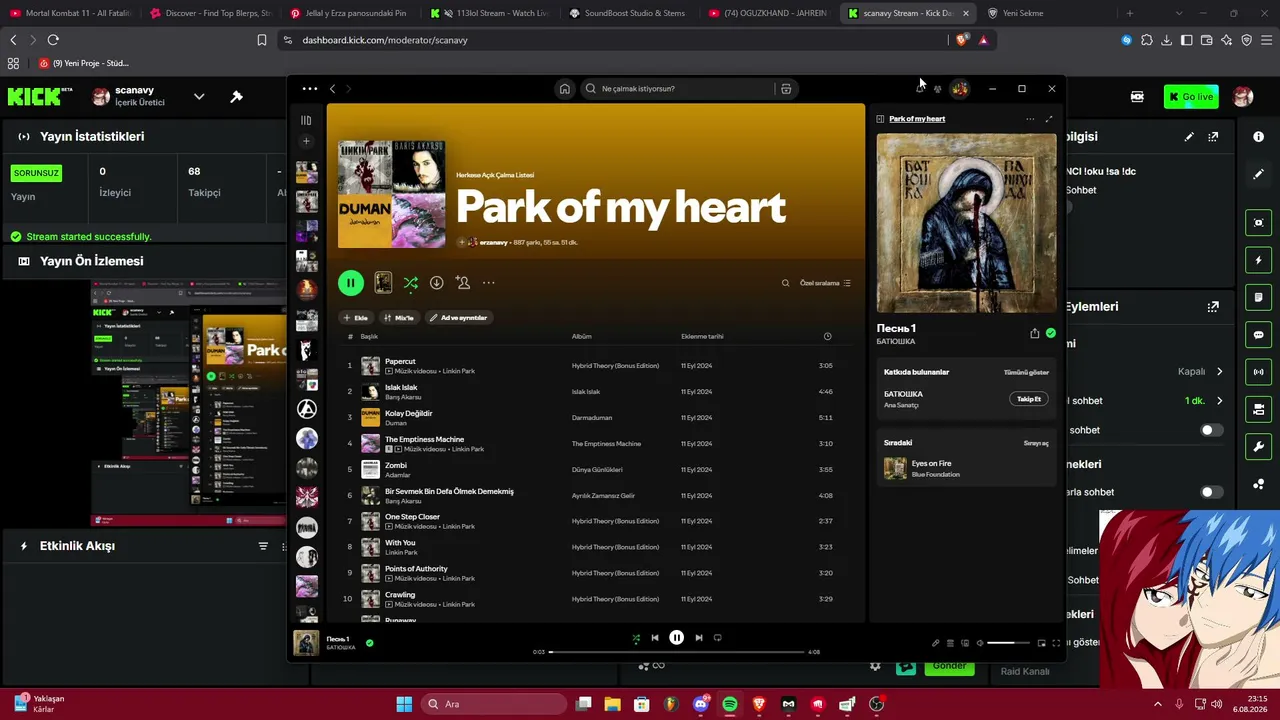
Task: Open Spotify browse icon in search bar
Action: tap(786, 89)
